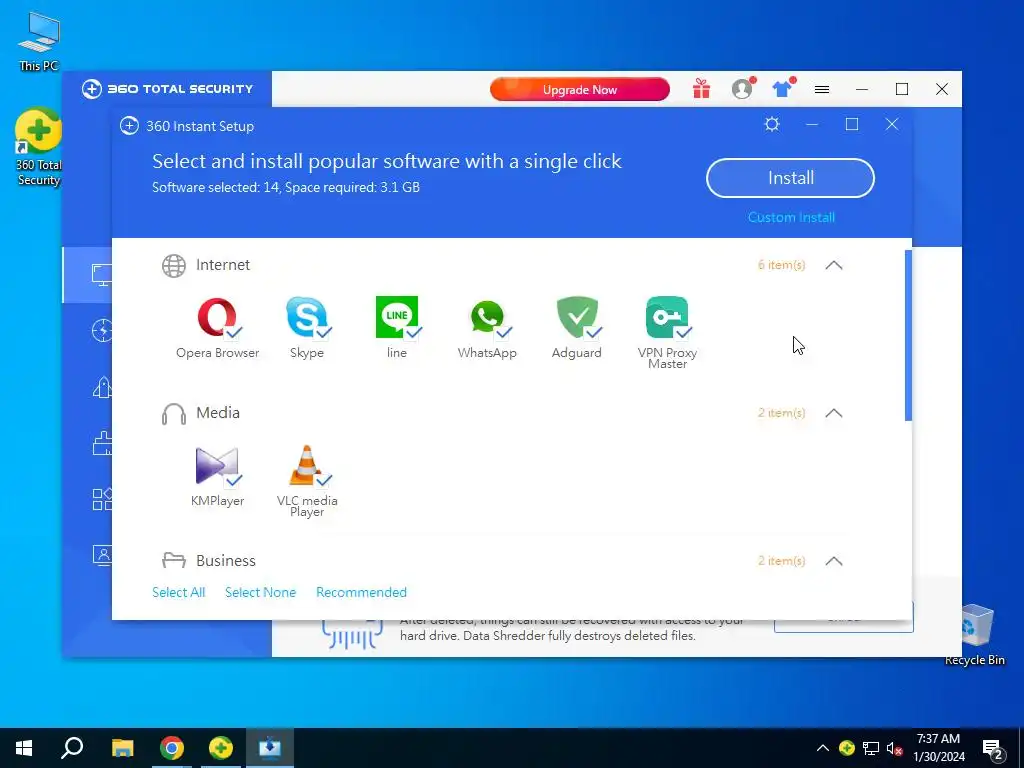Open the action center notification icon
Viewport: 1024px width, 768px height.
coord(993,748)
